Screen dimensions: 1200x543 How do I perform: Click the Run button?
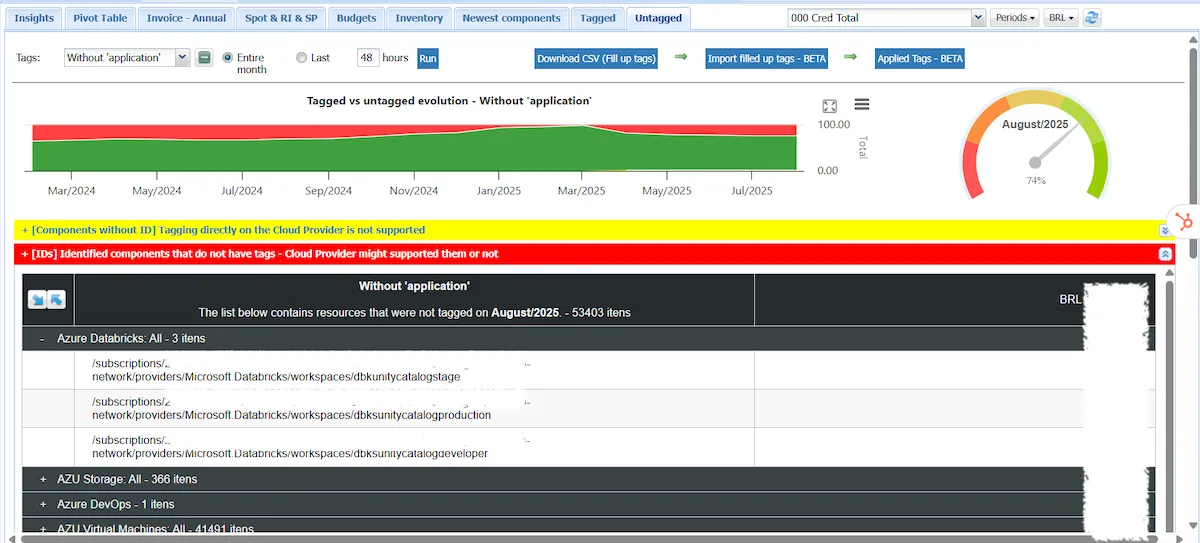click(428, 58)
